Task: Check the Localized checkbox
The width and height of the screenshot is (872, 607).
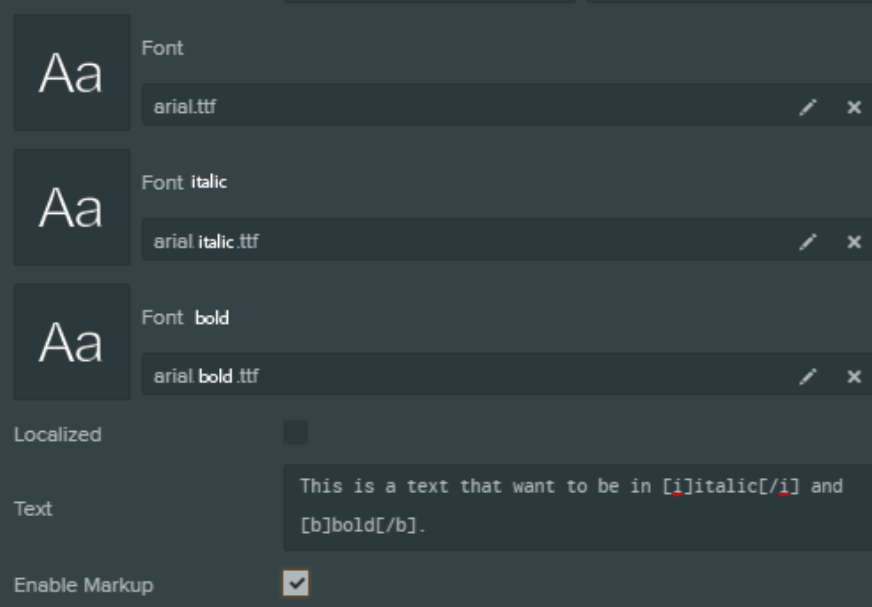Action: (296, 432)
